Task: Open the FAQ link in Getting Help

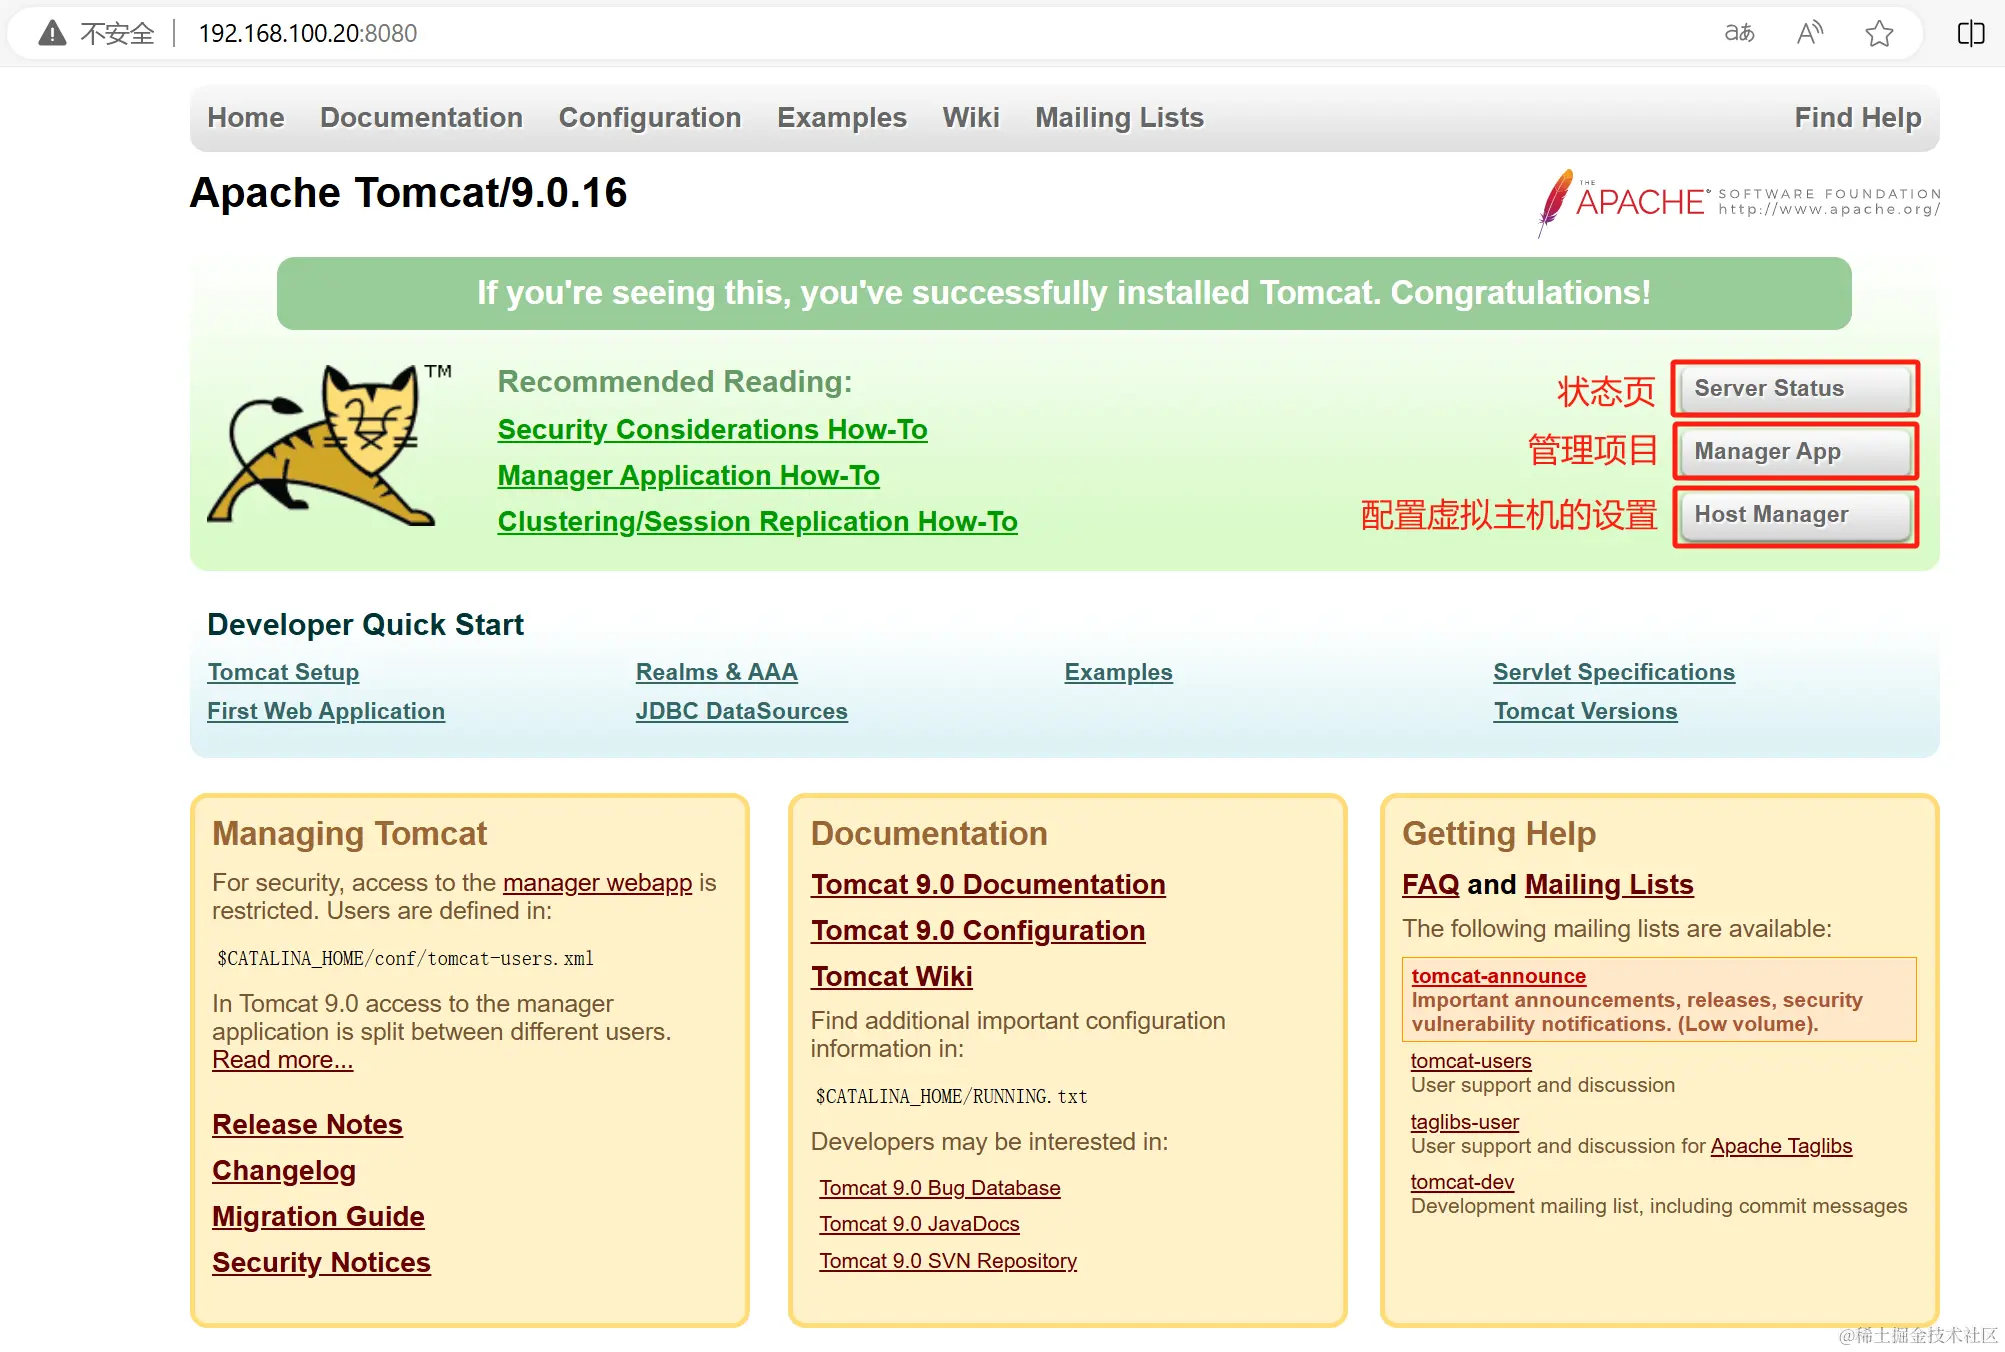Action: (1430, 885)
